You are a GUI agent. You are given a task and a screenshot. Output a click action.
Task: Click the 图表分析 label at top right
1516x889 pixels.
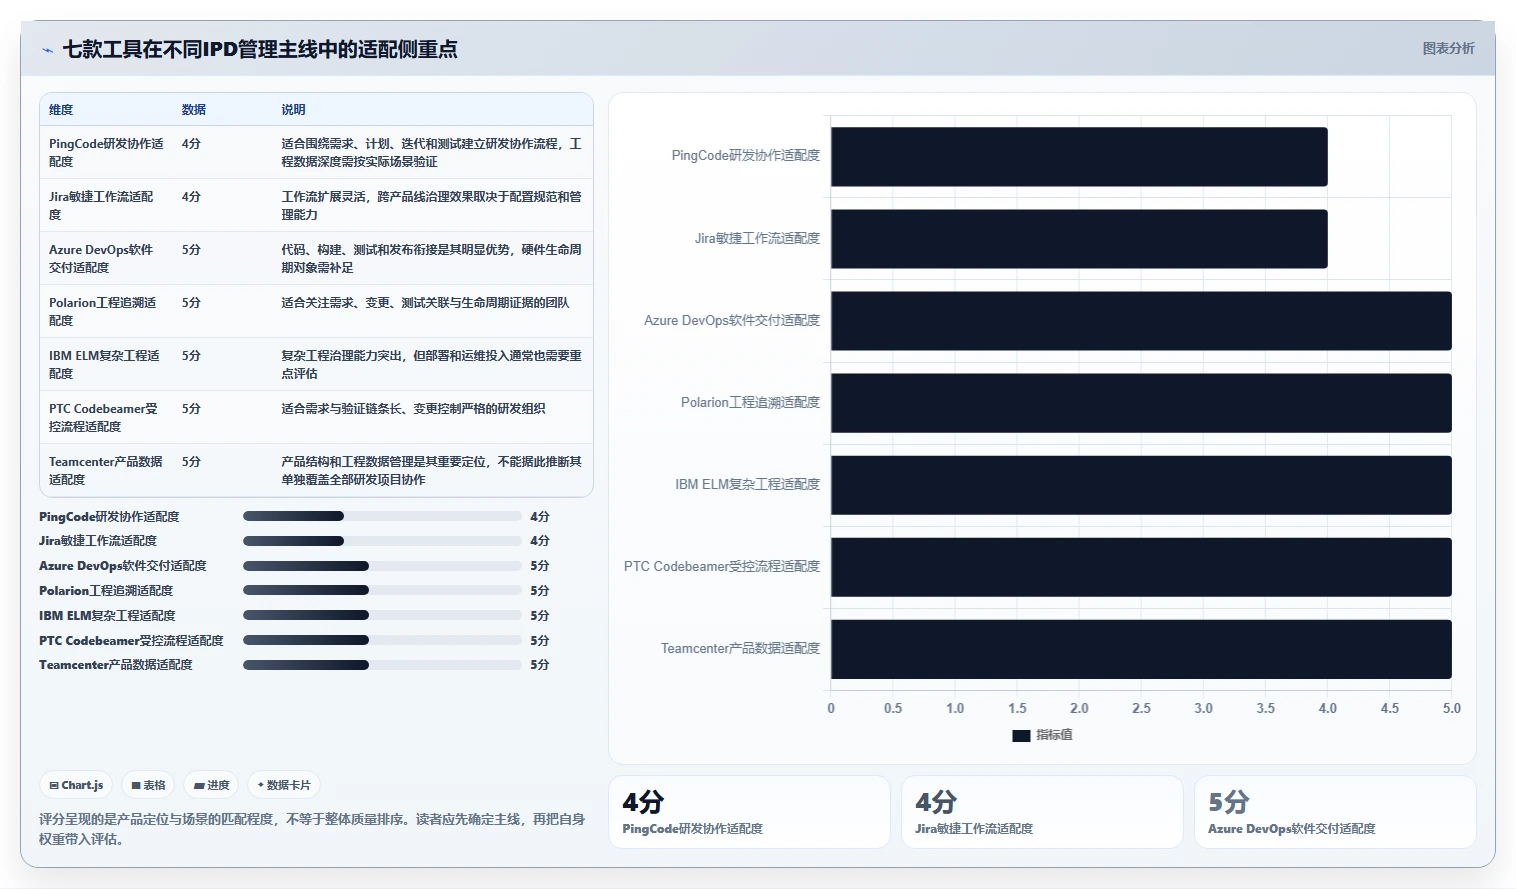pos(1448,48)
